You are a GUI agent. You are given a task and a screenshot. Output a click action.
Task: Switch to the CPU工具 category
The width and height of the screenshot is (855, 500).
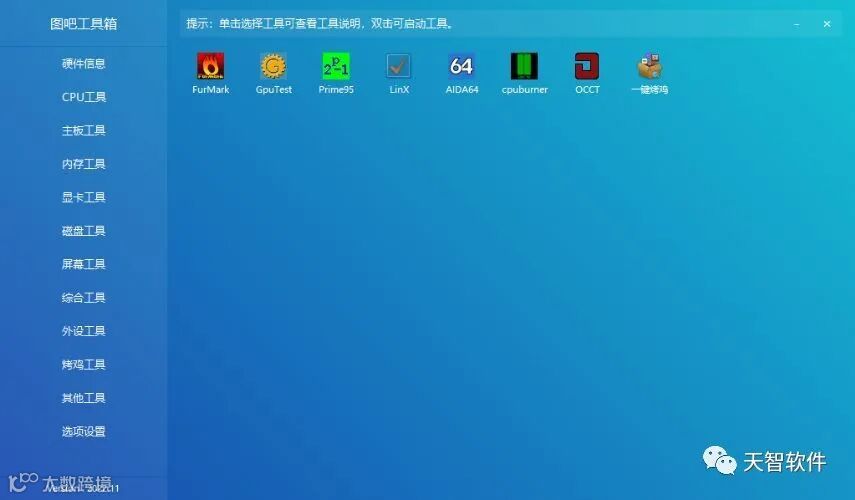[x=83, y=97]
